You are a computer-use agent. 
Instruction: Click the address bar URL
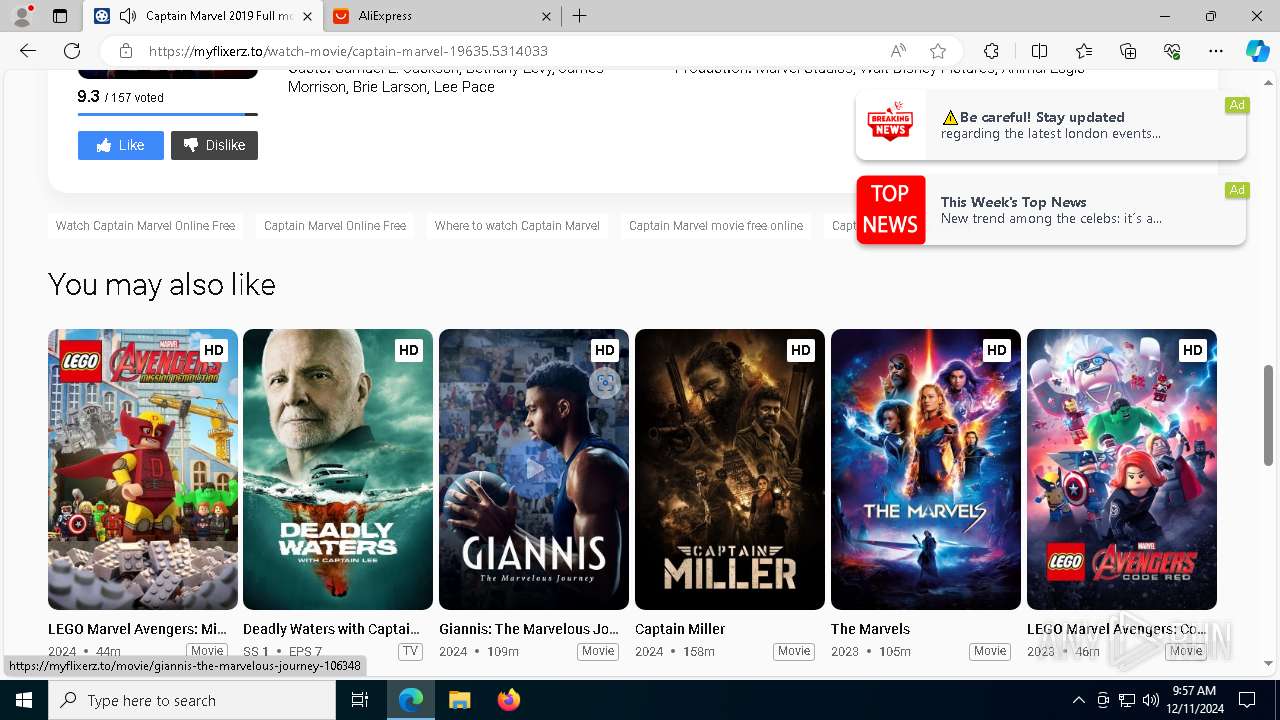(348, 51)
